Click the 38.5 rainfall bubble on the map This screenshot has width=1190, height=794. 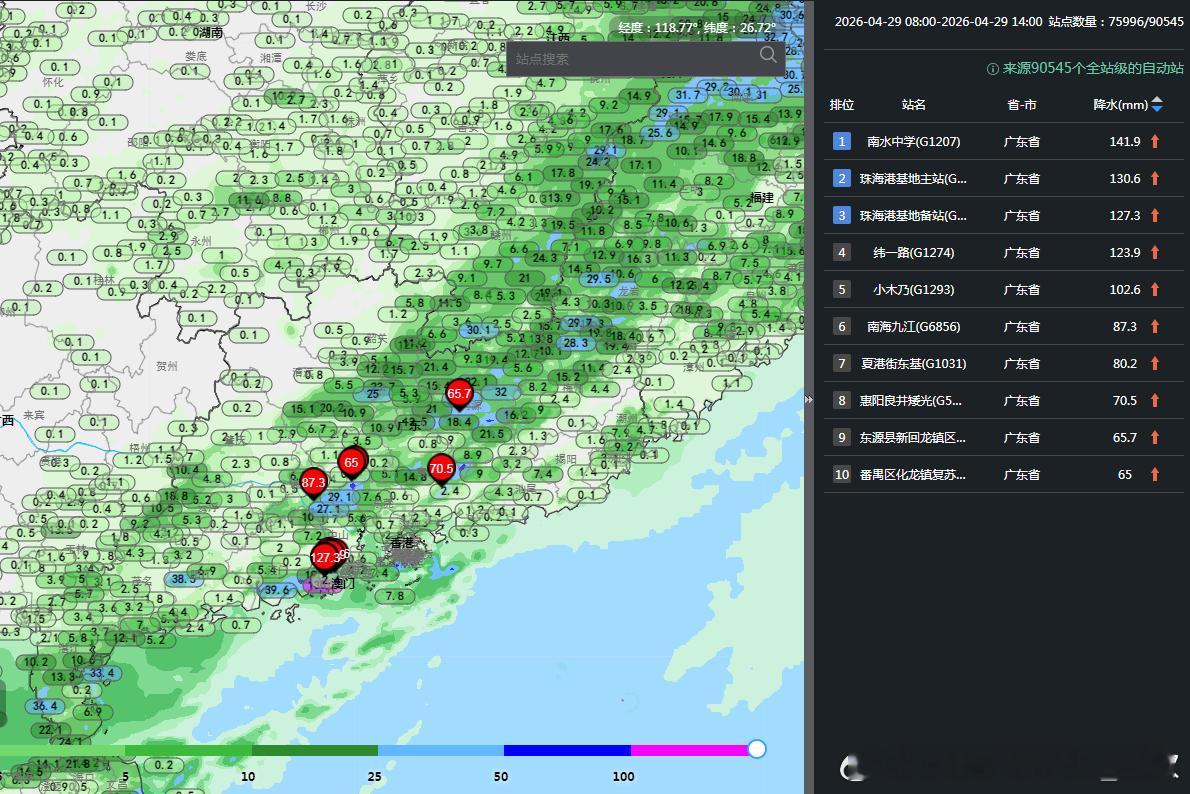(x=184, y=578)
